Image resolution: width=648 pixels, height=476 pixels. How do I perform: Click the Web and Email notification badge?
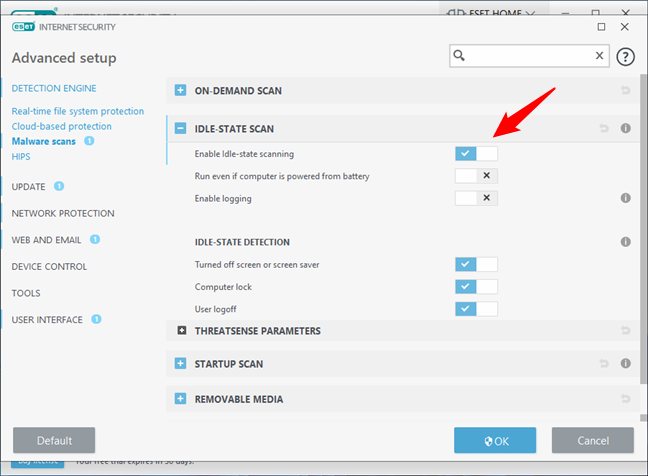click(95, 239)
